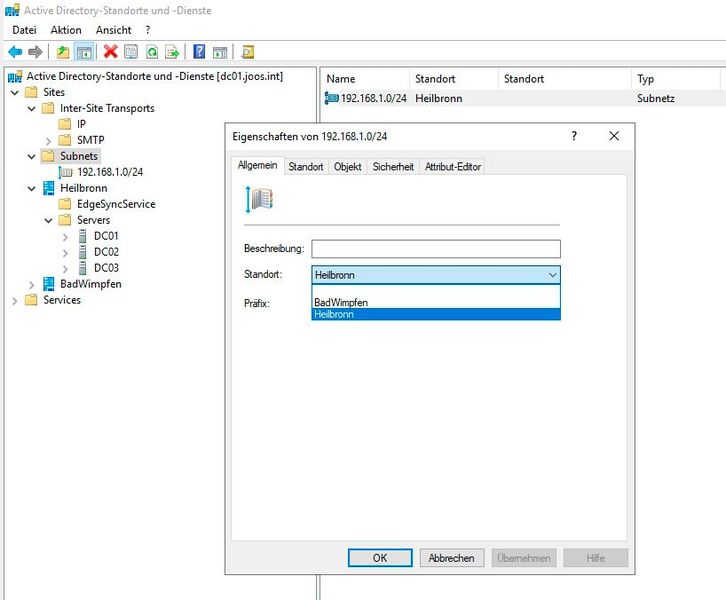Switch to the Standort tab
This screenshot has width=726, height=600.
pos(306,167)
